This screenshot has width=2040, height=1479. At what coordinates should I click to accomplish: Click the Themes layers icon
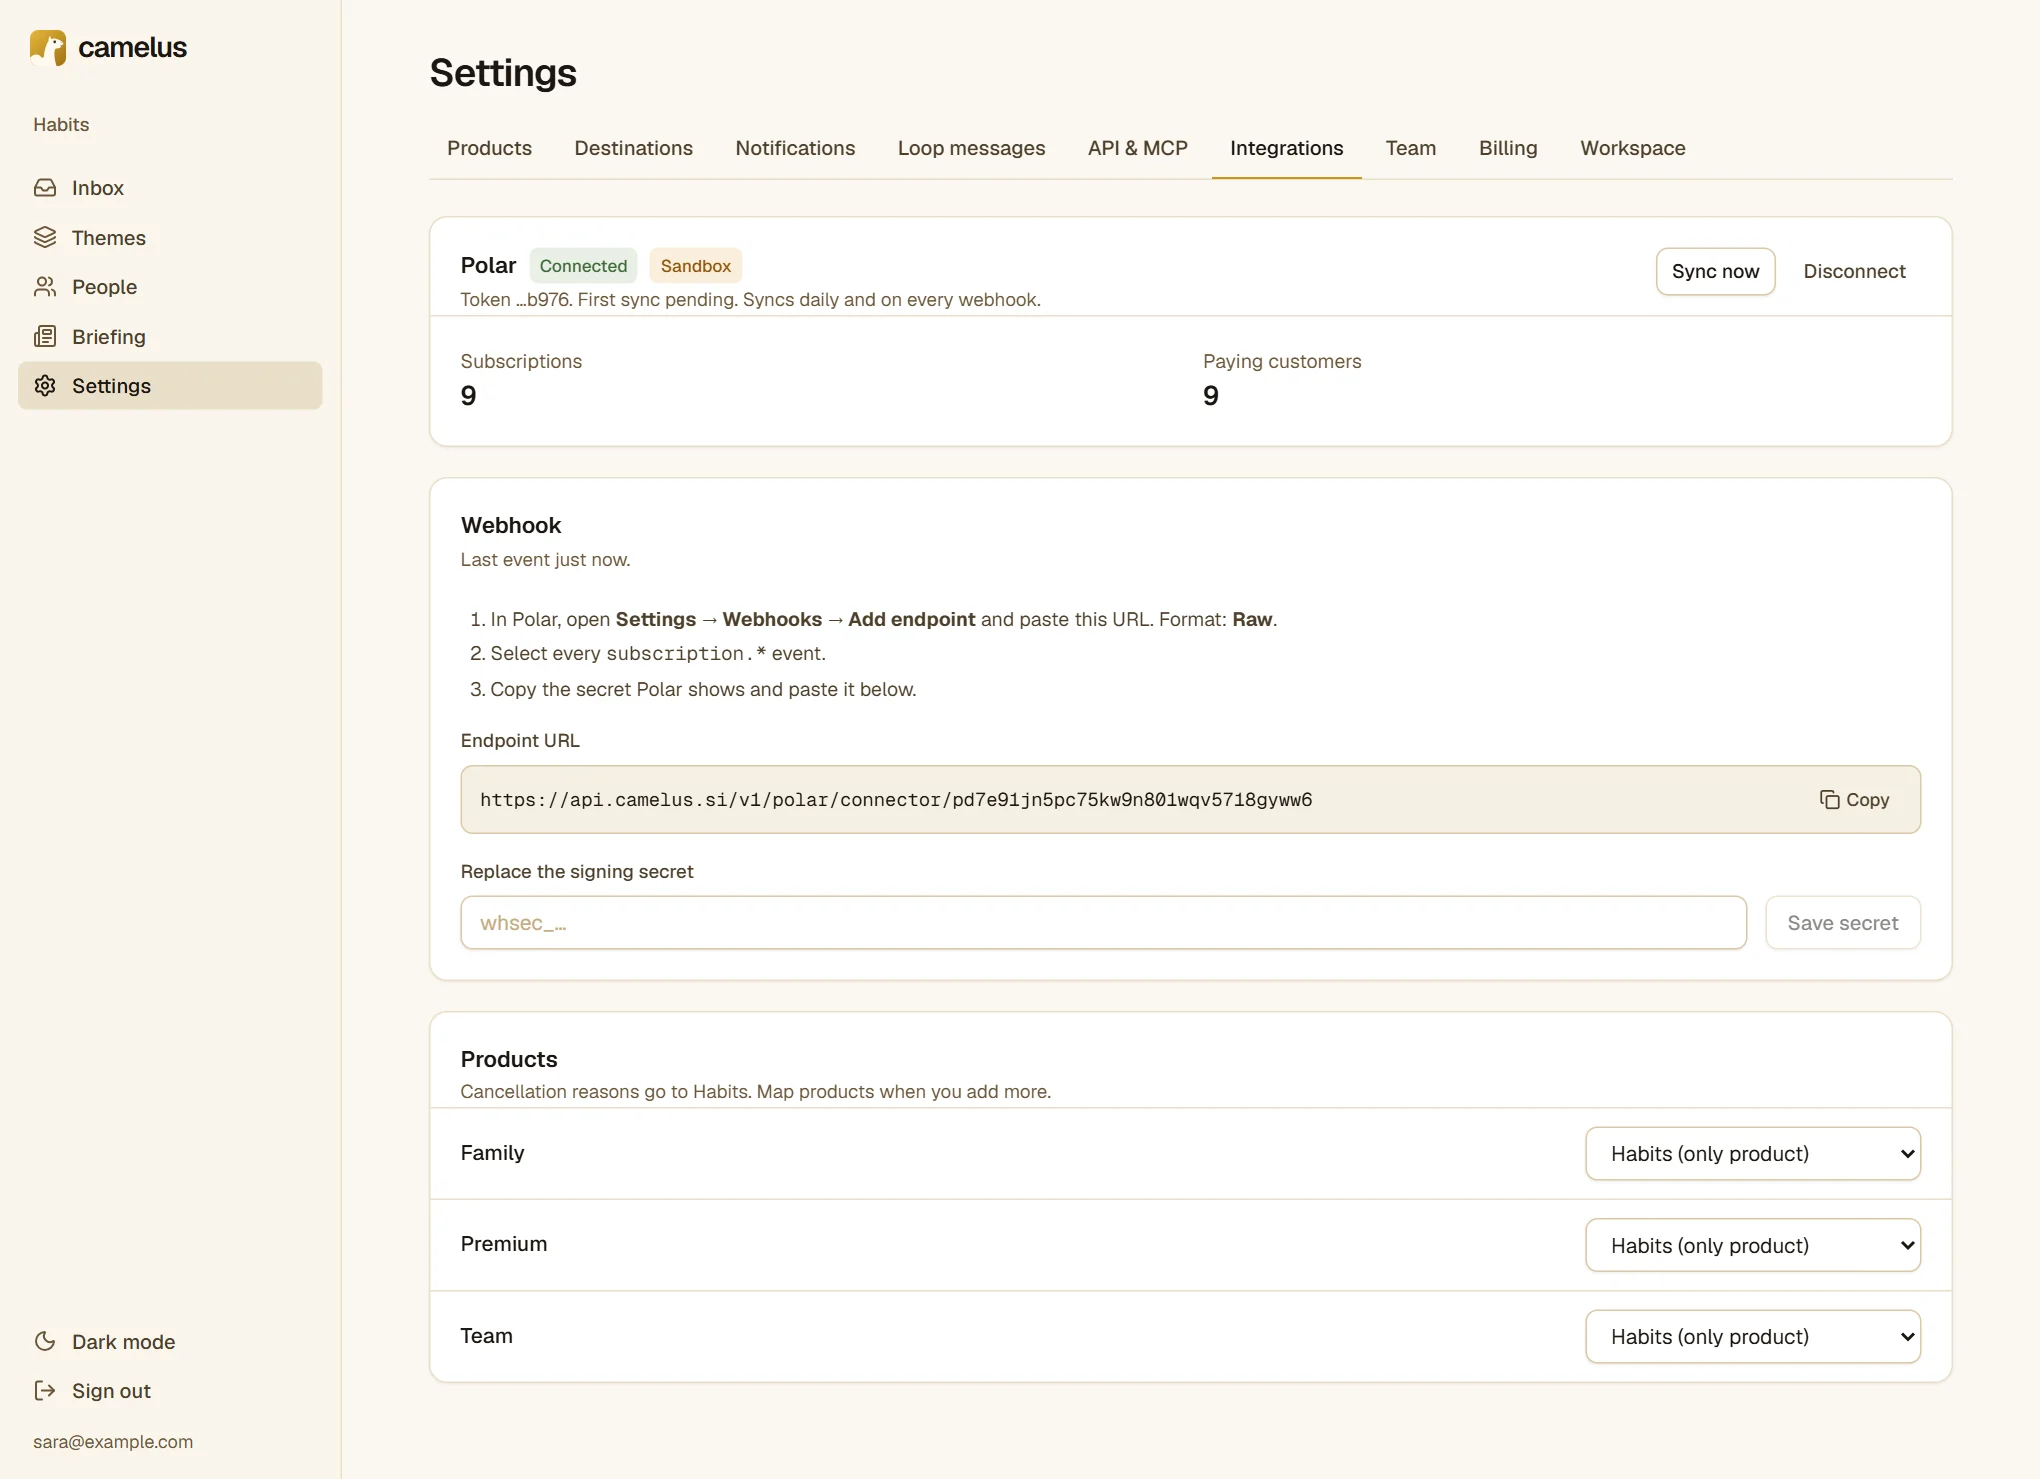pyautogui.click(x=45, y=237)
